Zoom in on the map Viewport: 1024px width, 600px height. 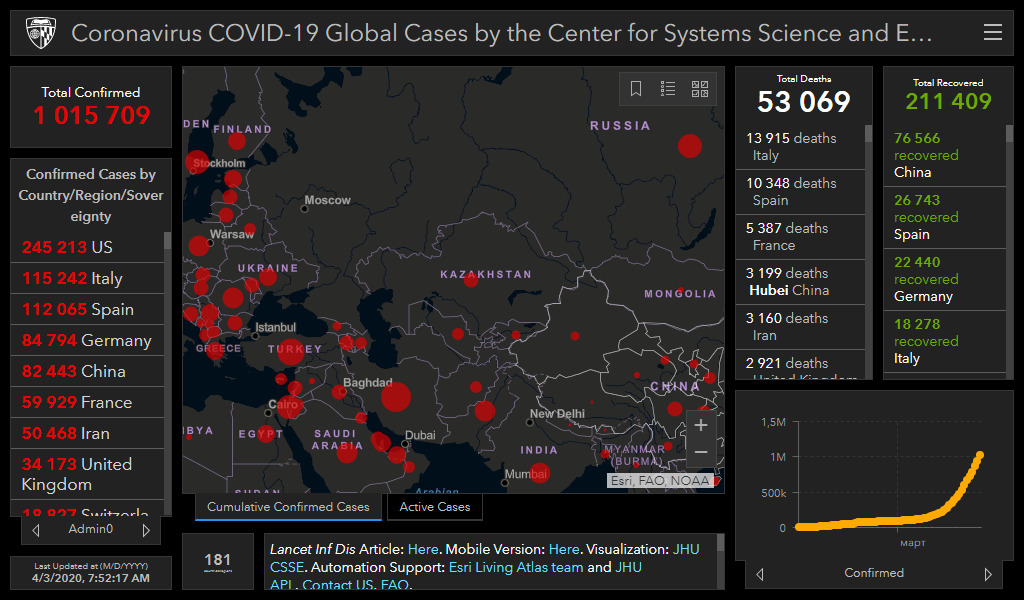[x=701, y=425]
